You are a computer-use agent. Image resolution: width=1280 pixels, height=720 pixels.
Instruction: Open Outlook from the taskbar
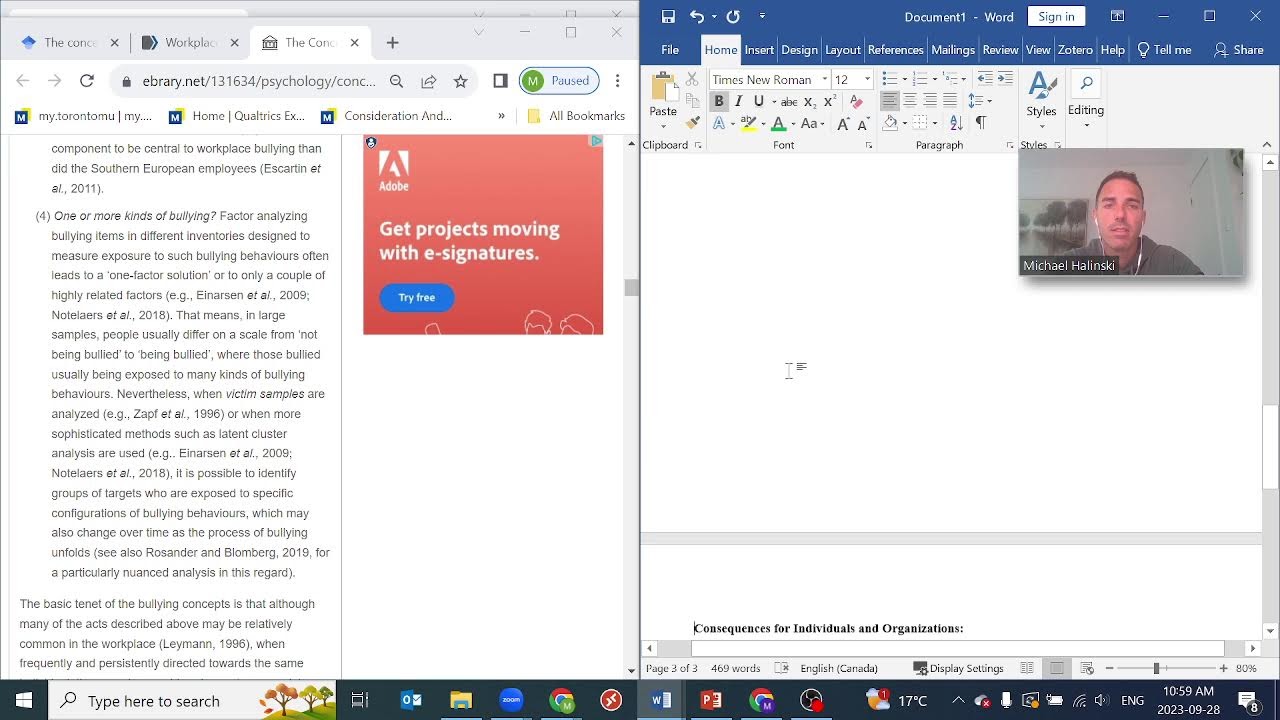click(x=411, y=700)
